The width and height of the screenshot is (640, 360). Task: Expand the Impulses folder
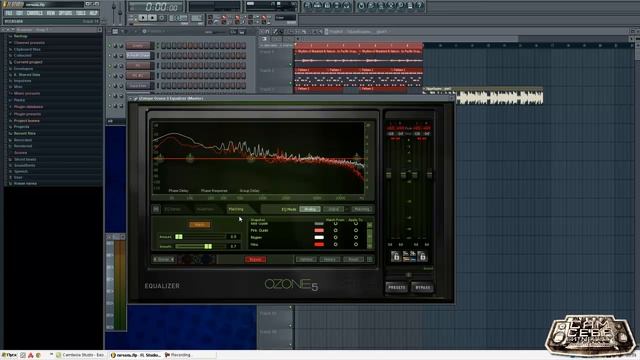(x=22, y=81)
